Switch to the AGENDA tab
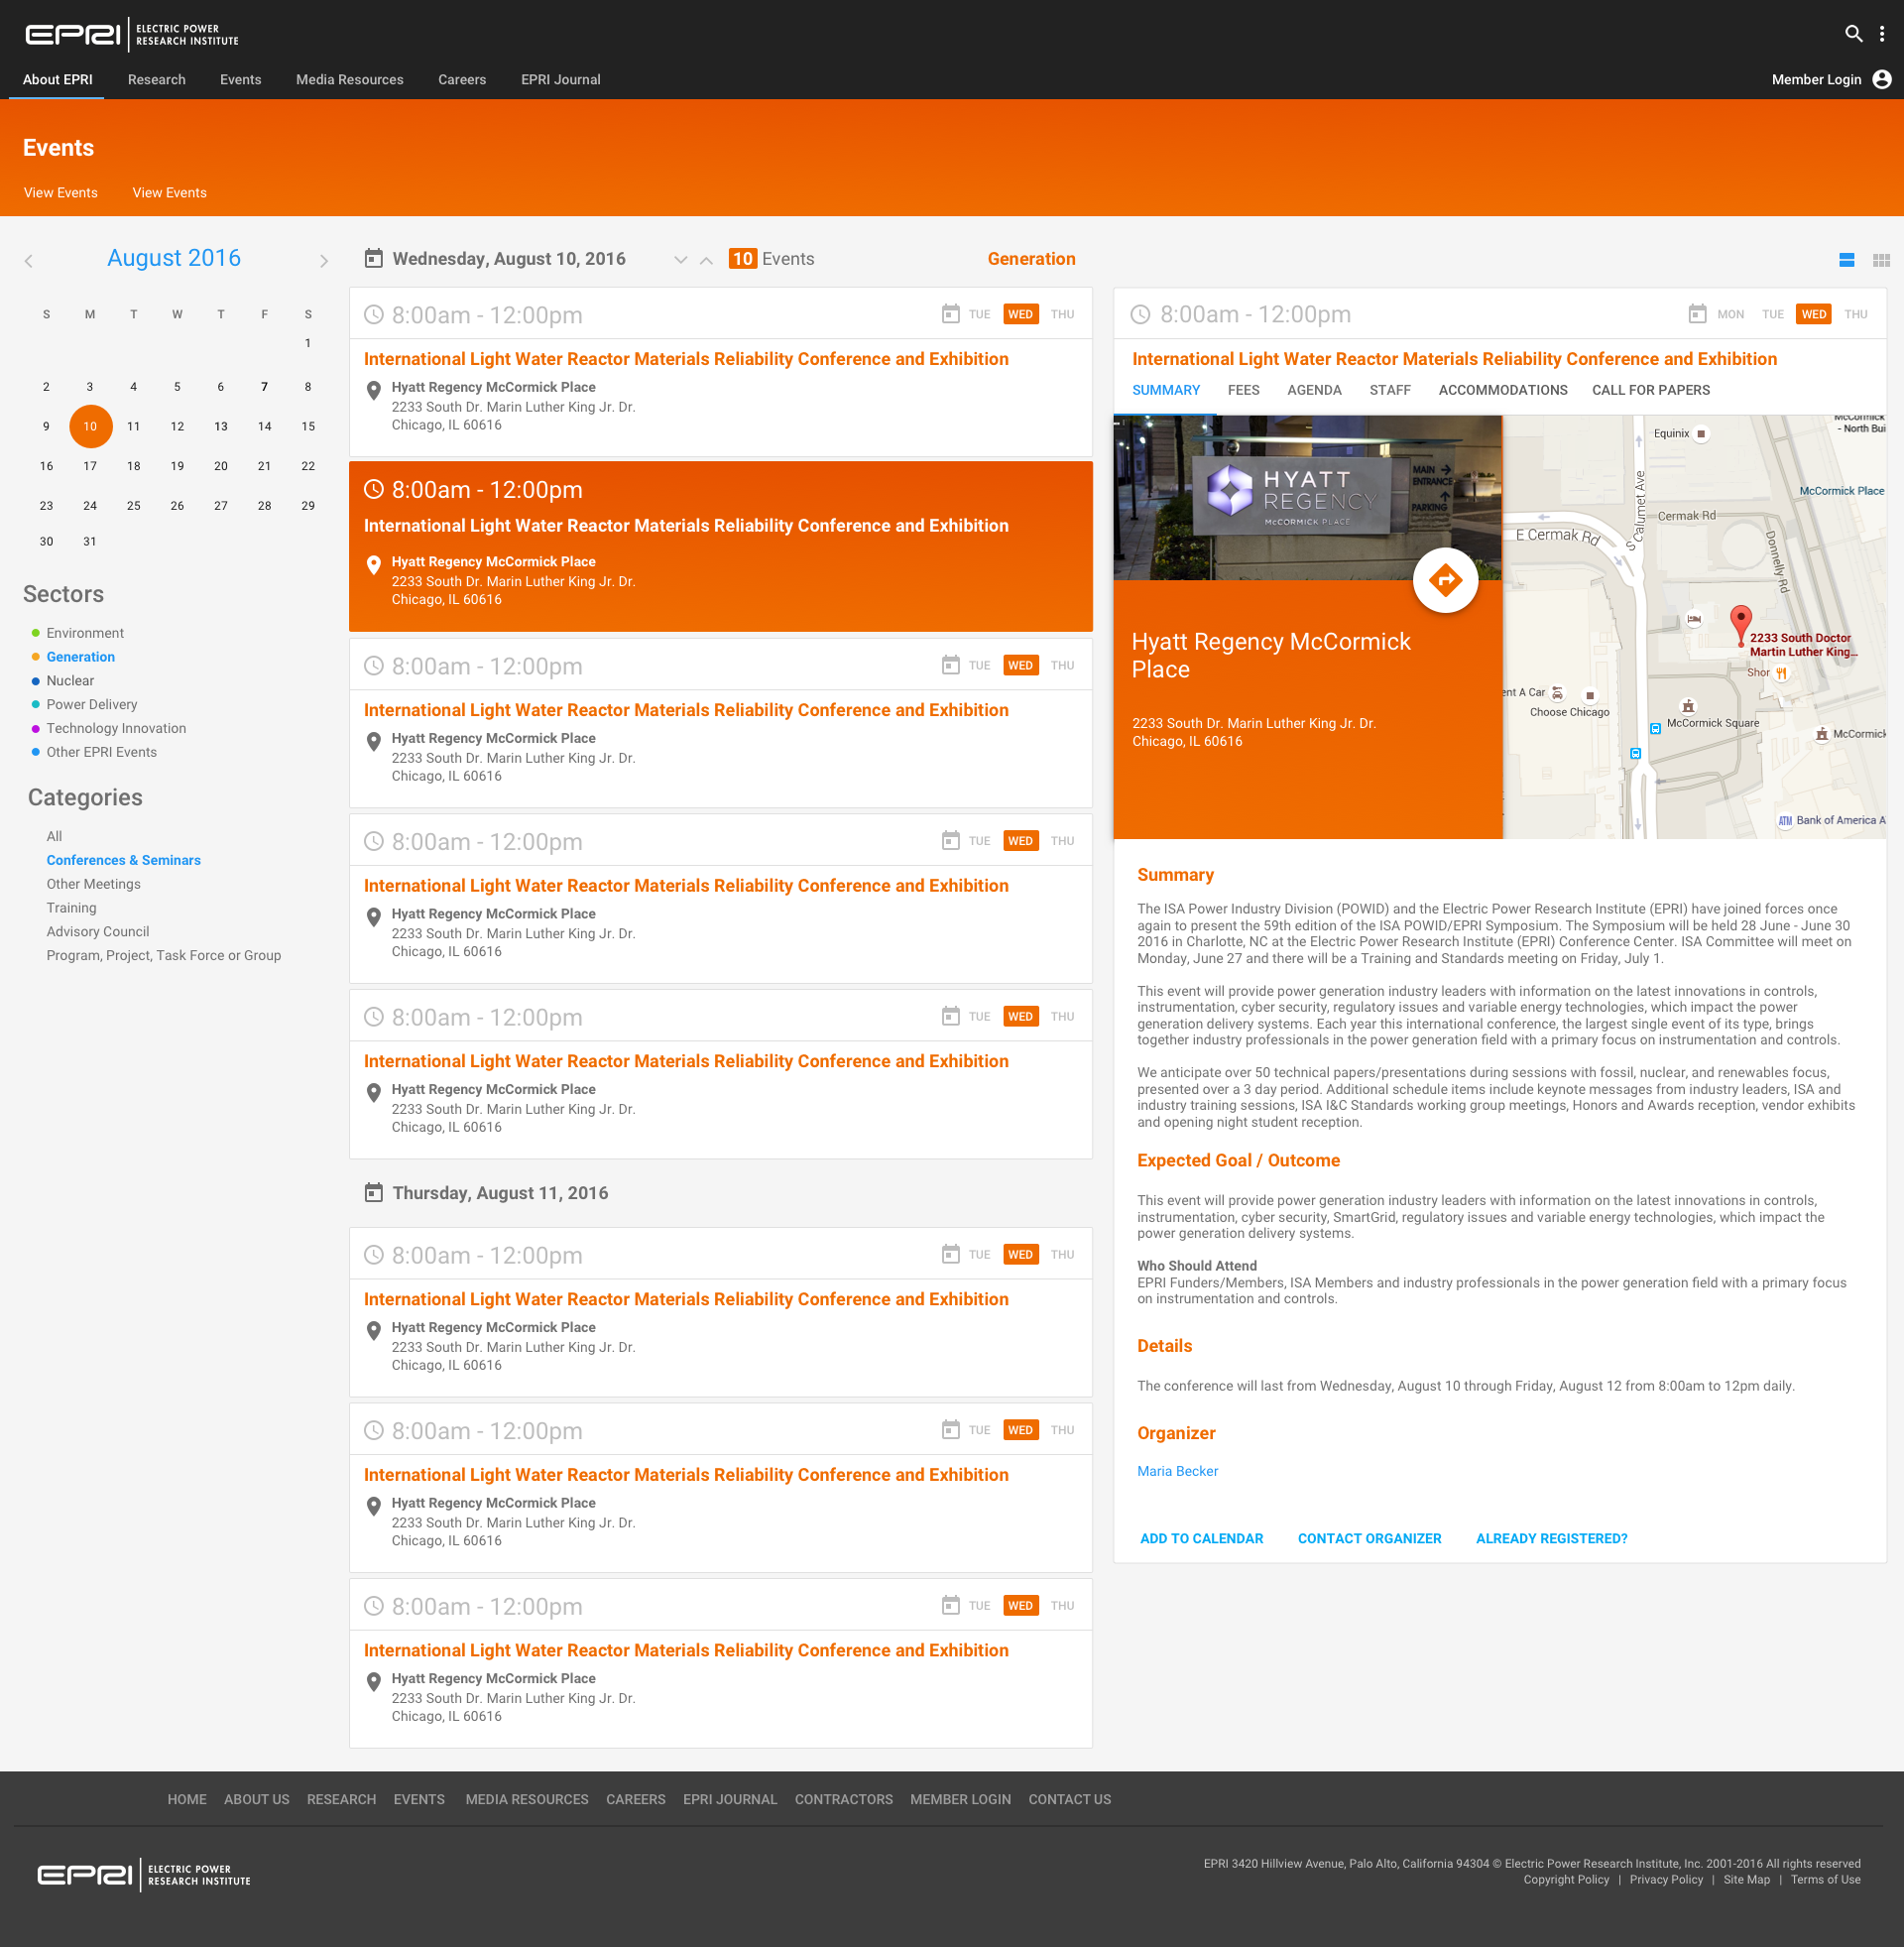1904x1947 pixels. (1314, 390)
